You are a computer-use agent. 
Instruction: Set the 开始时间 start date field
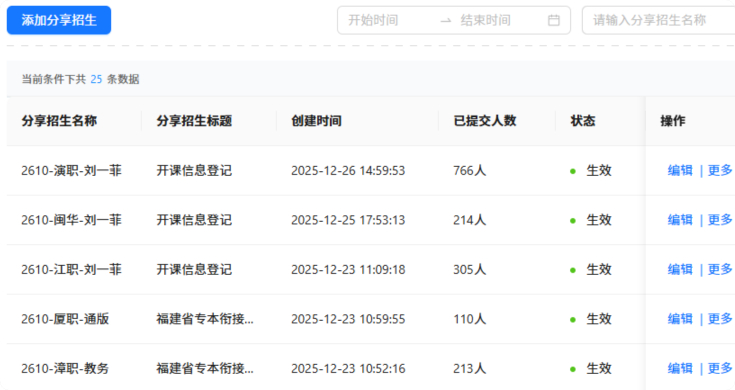[x=373, y=20]
